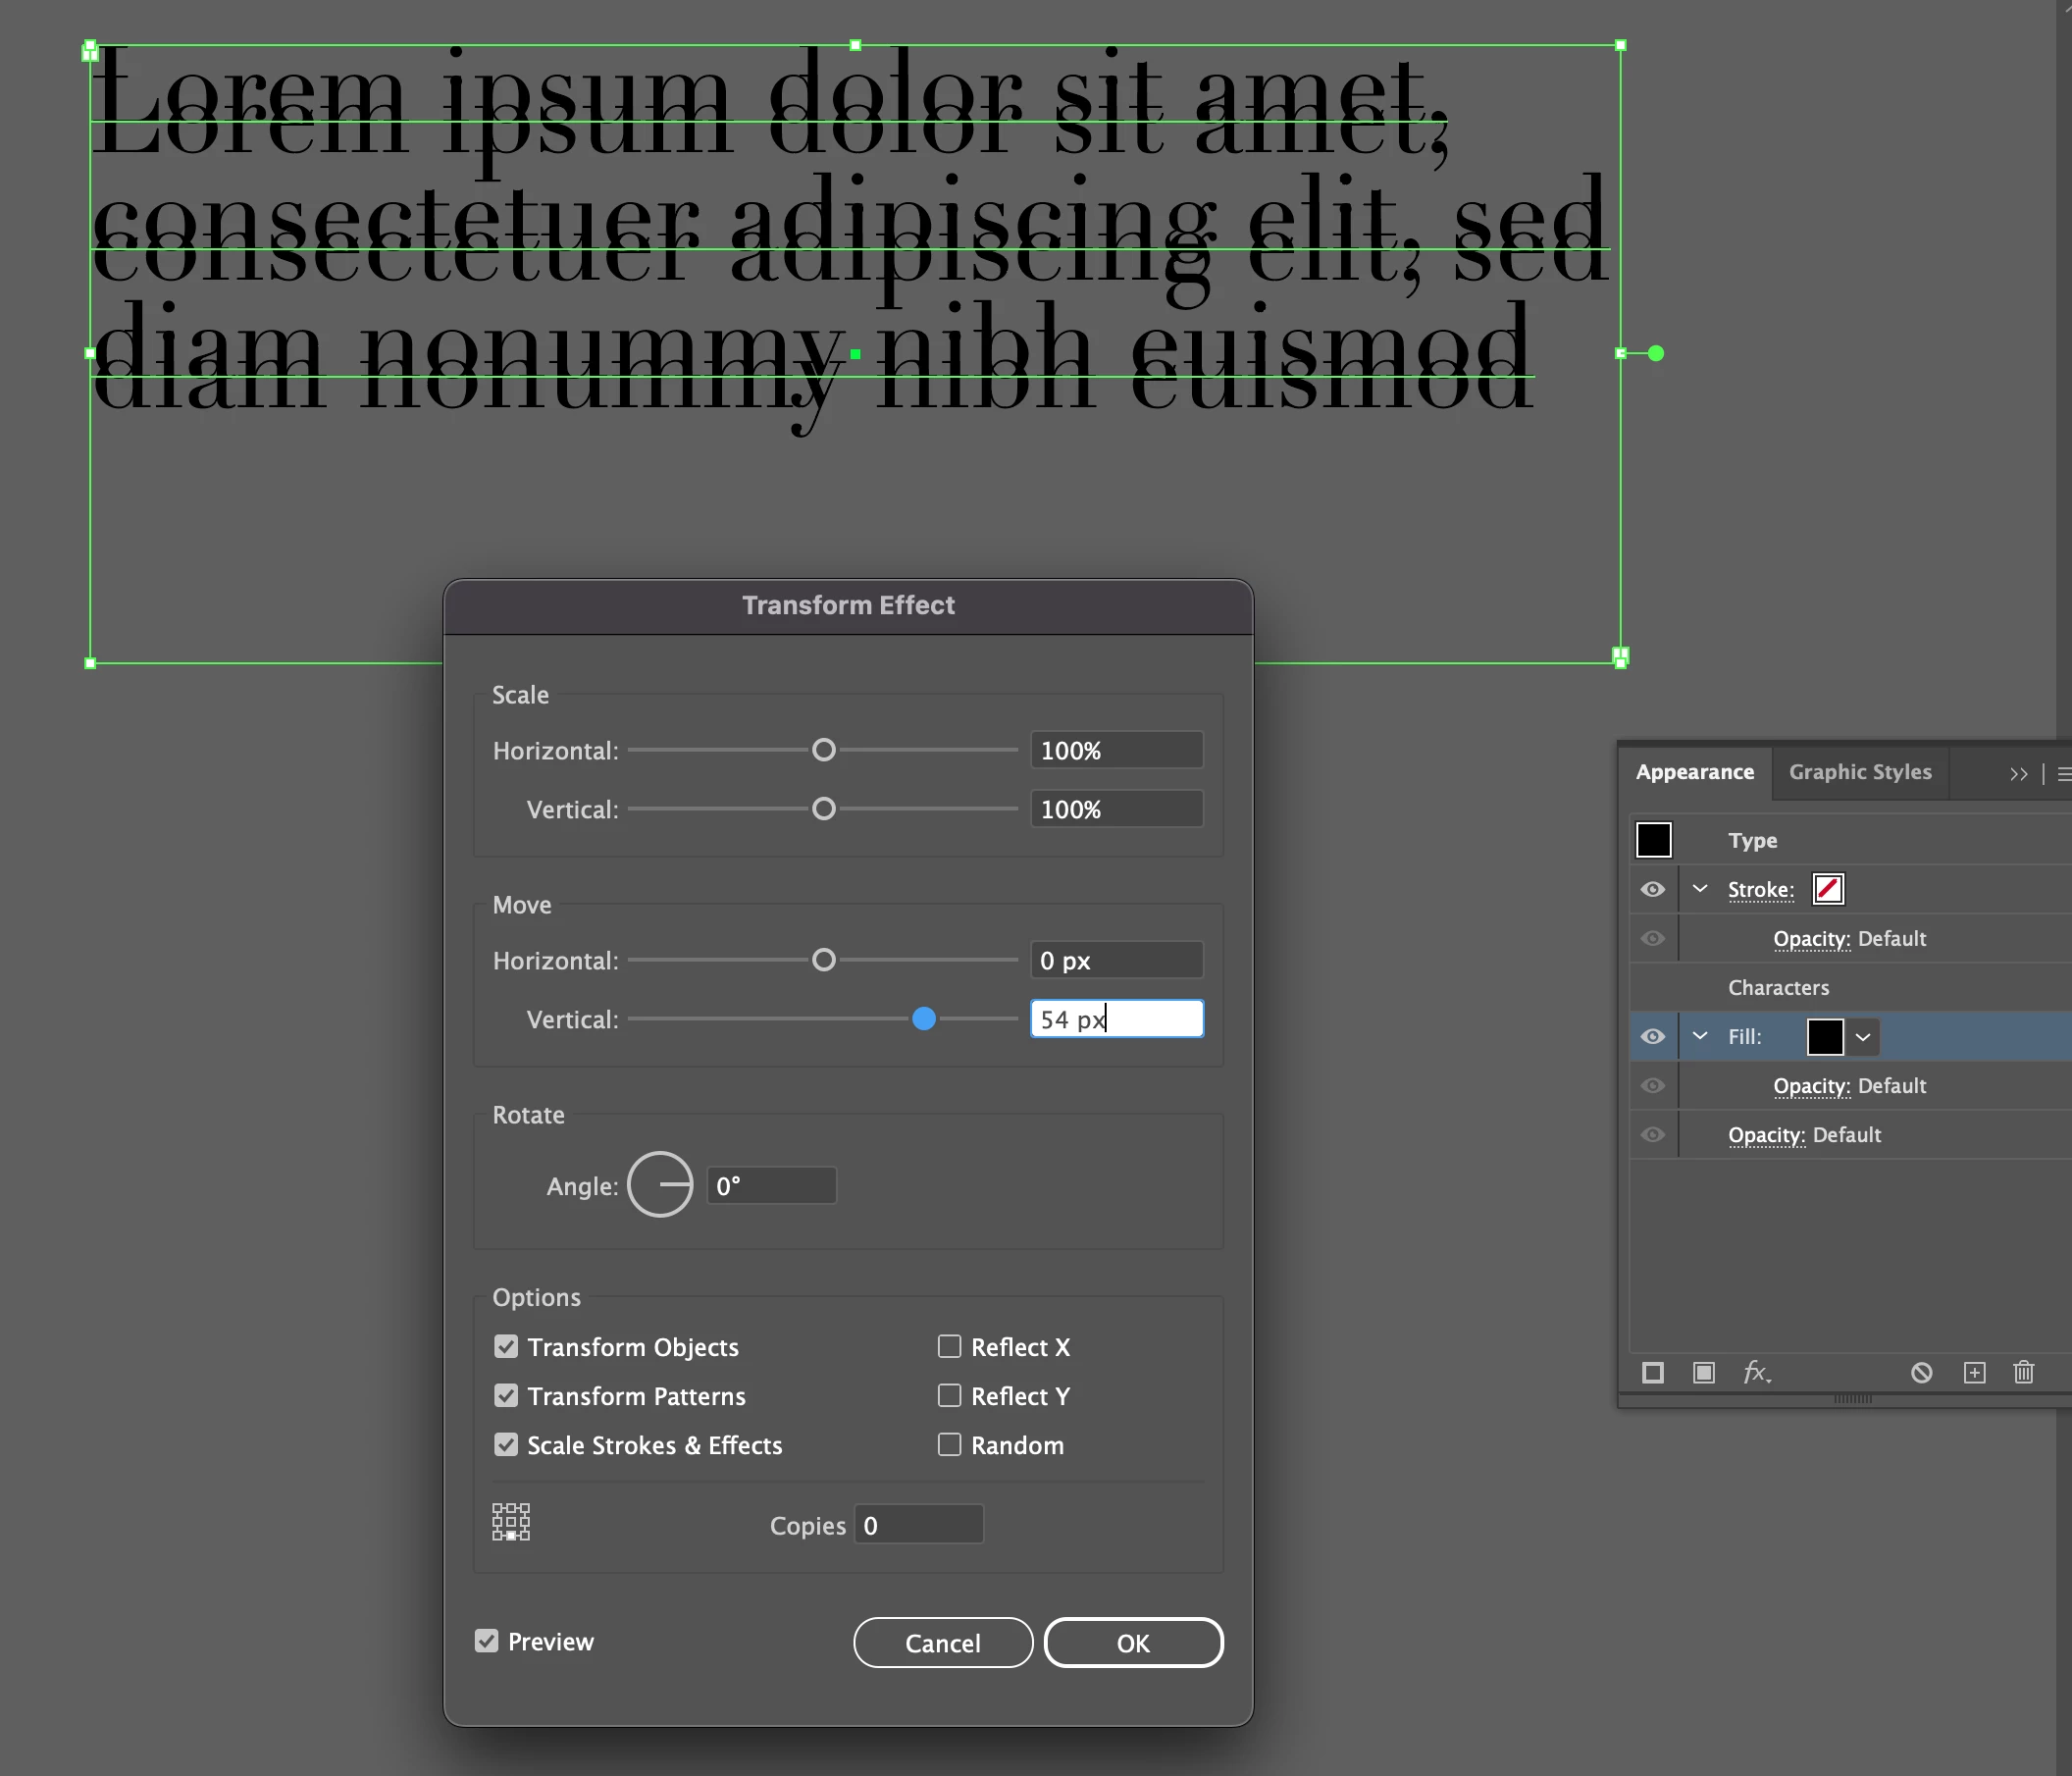Screen dimensions: 2072x1776
Task: Switch to the Graphic Styles tab
Action: [x=1860, y=772]
